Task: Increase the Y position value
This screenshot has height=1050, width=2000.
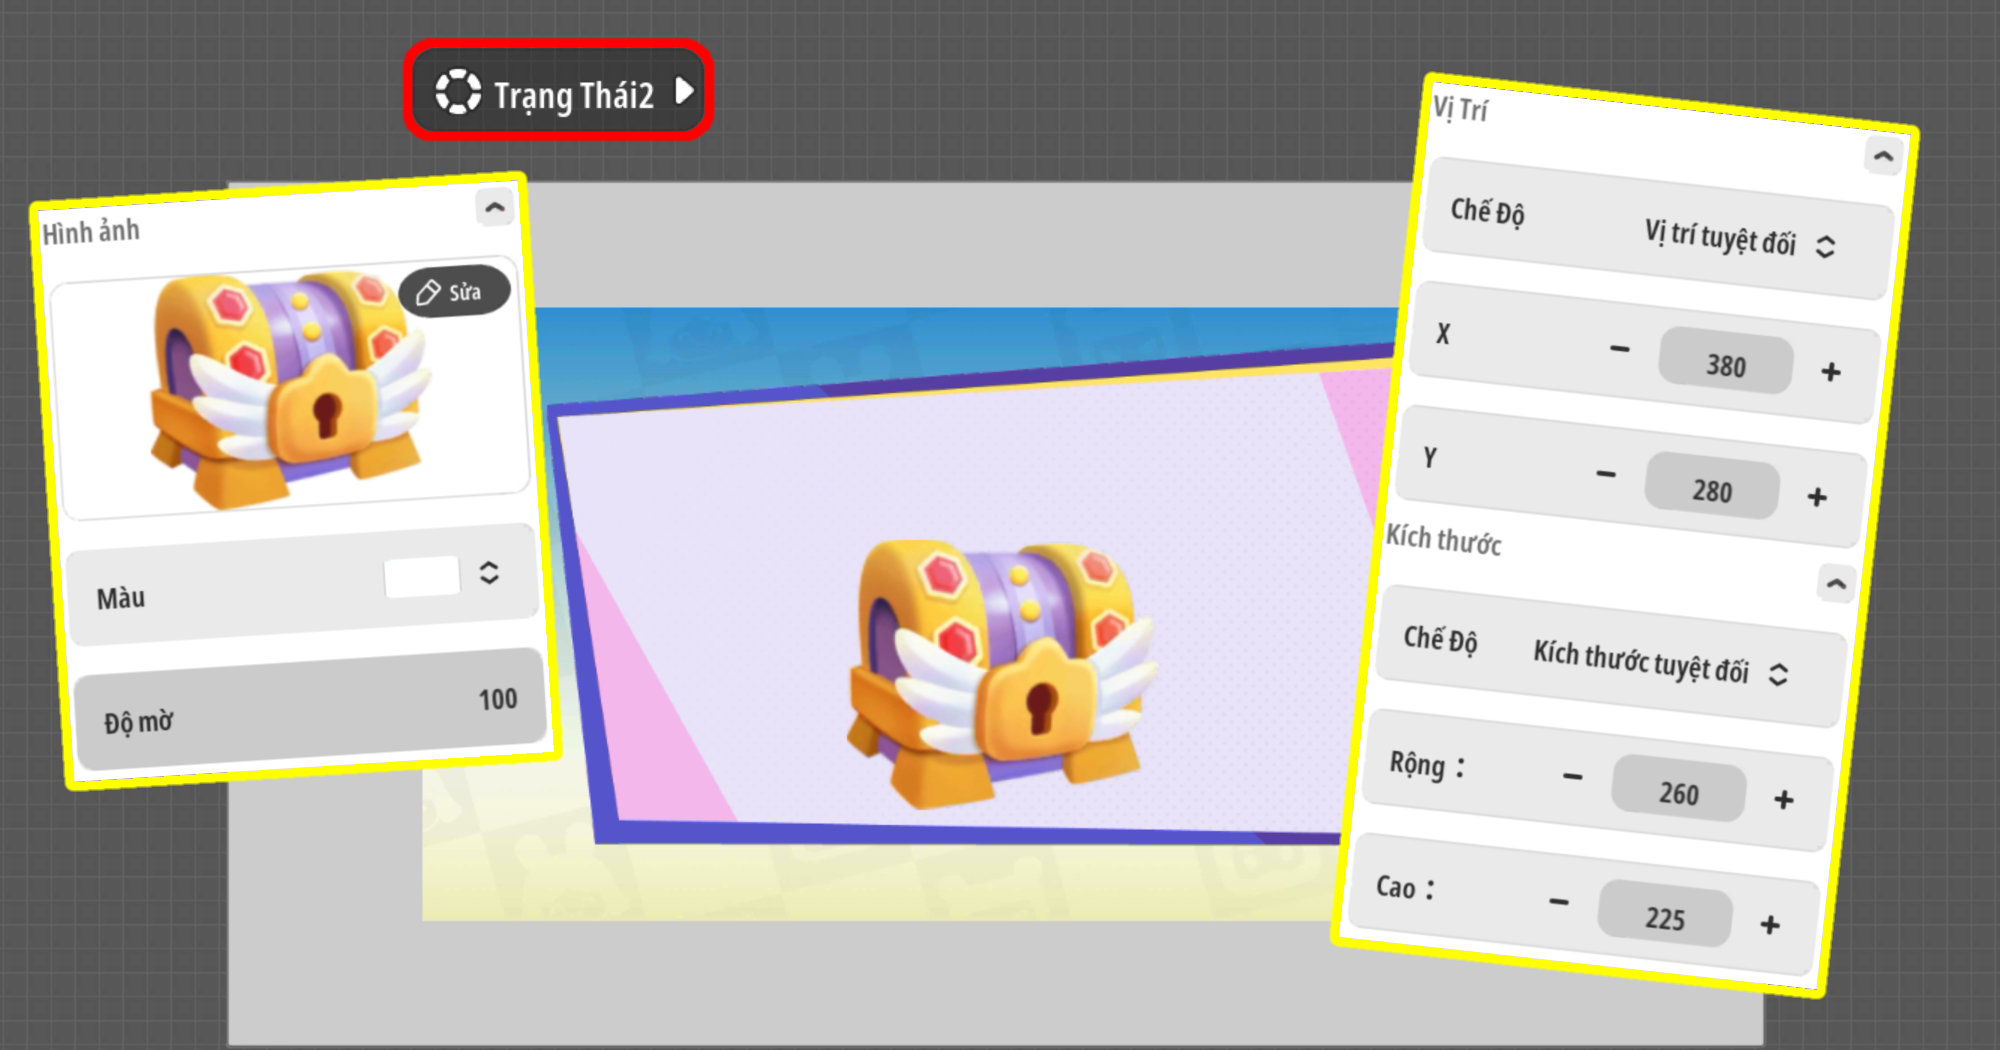Action: 1817,497
